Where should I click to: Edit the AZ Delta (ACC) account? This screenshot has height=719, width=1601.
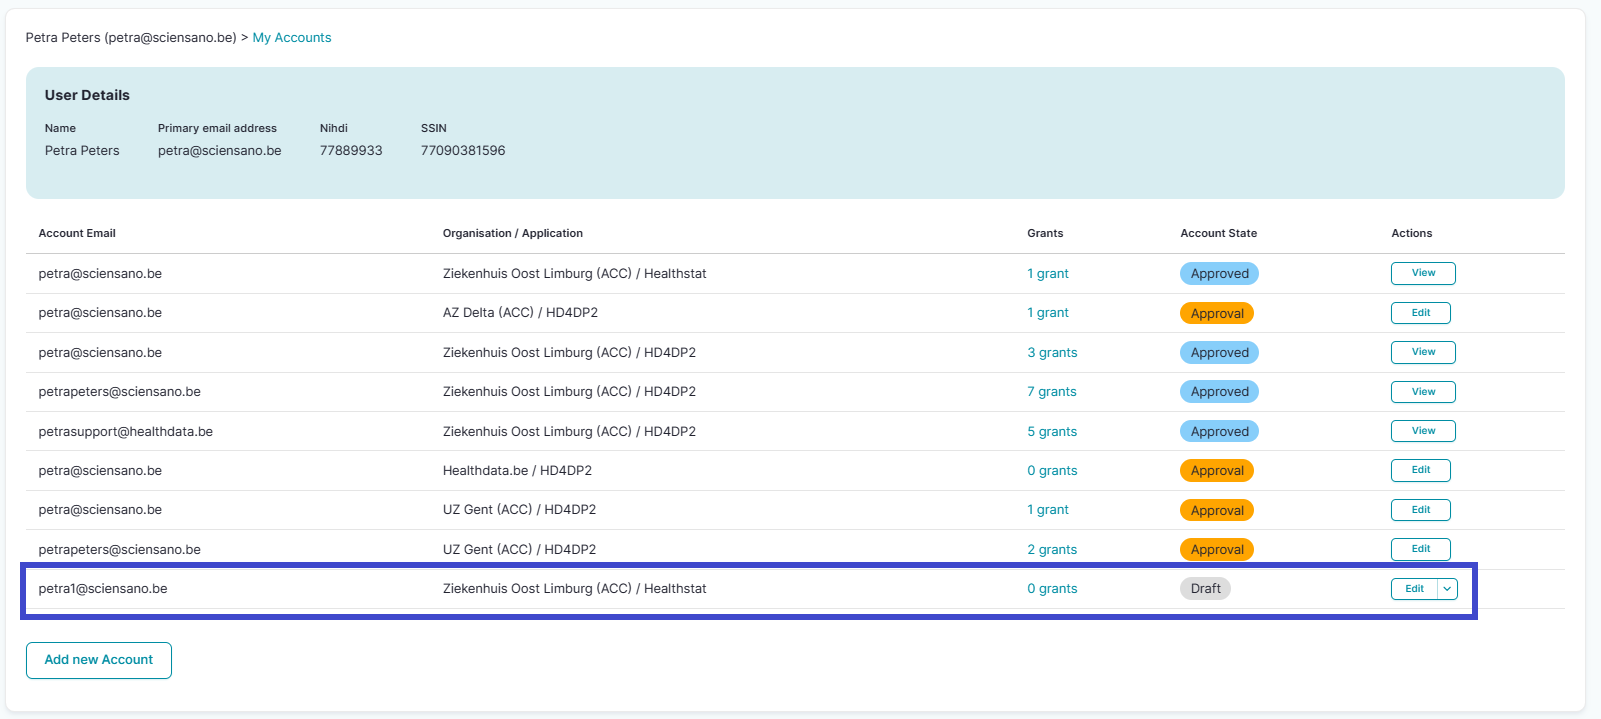pos(1420,313)
